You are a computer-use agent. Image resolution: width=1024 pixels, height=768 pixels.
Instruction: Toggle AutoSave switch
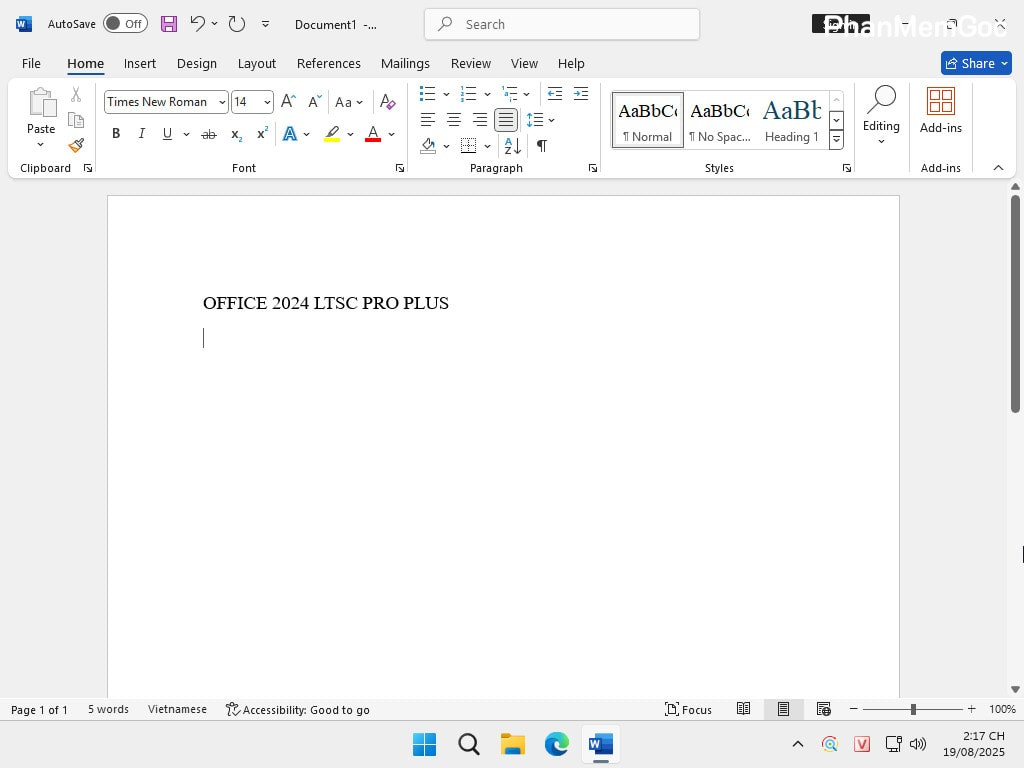coord(125,24)
